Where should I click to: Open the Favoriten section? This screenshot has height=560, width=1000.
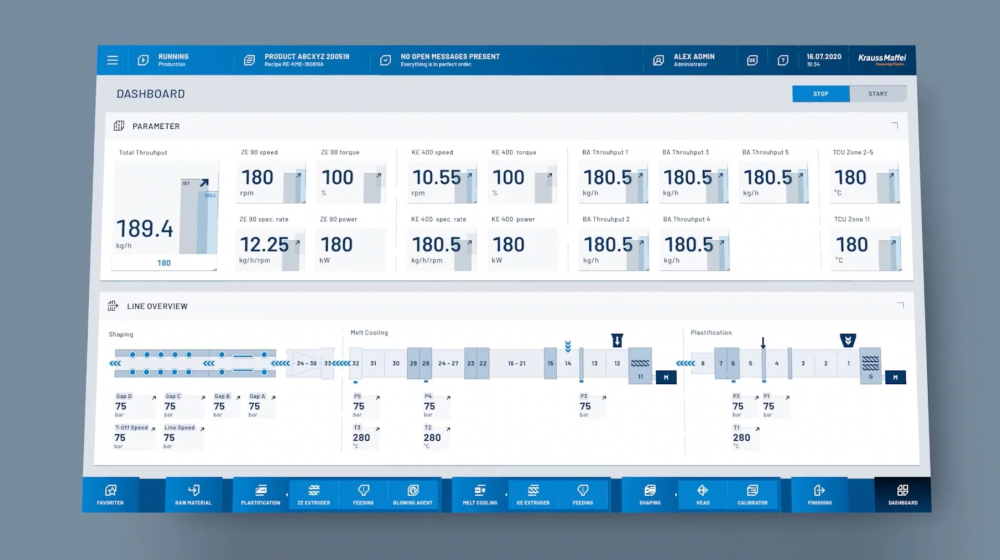(x=110, y=494)
